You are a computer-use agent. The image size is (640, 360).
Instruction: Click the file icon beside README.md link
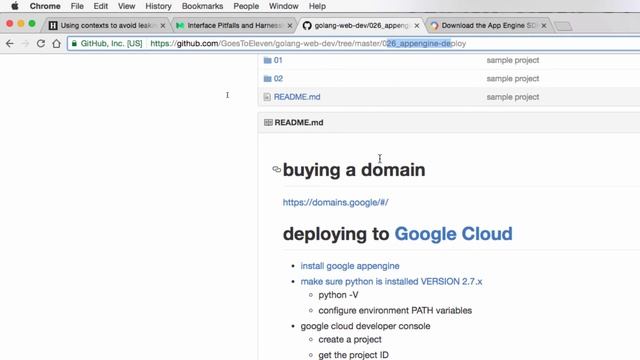pos(267,97)
